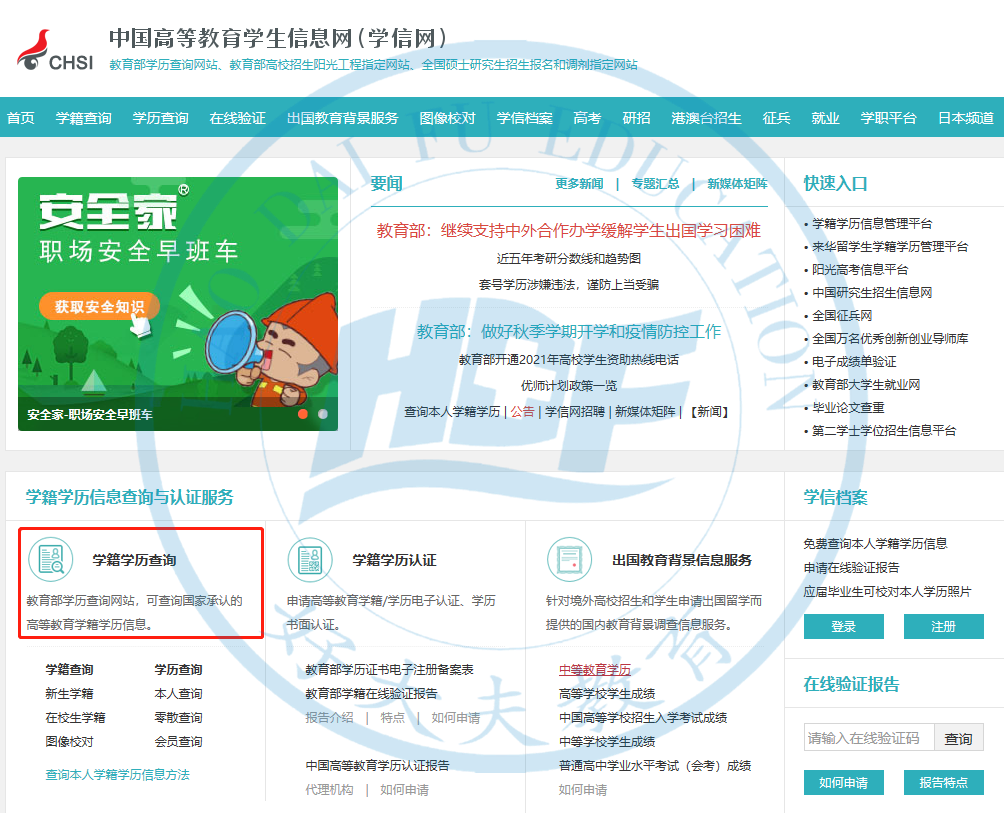The width and height of the screenshot is (1004, 813).
Task: Open the 学籍学历查询 document search icon
Action: (51, 559)
